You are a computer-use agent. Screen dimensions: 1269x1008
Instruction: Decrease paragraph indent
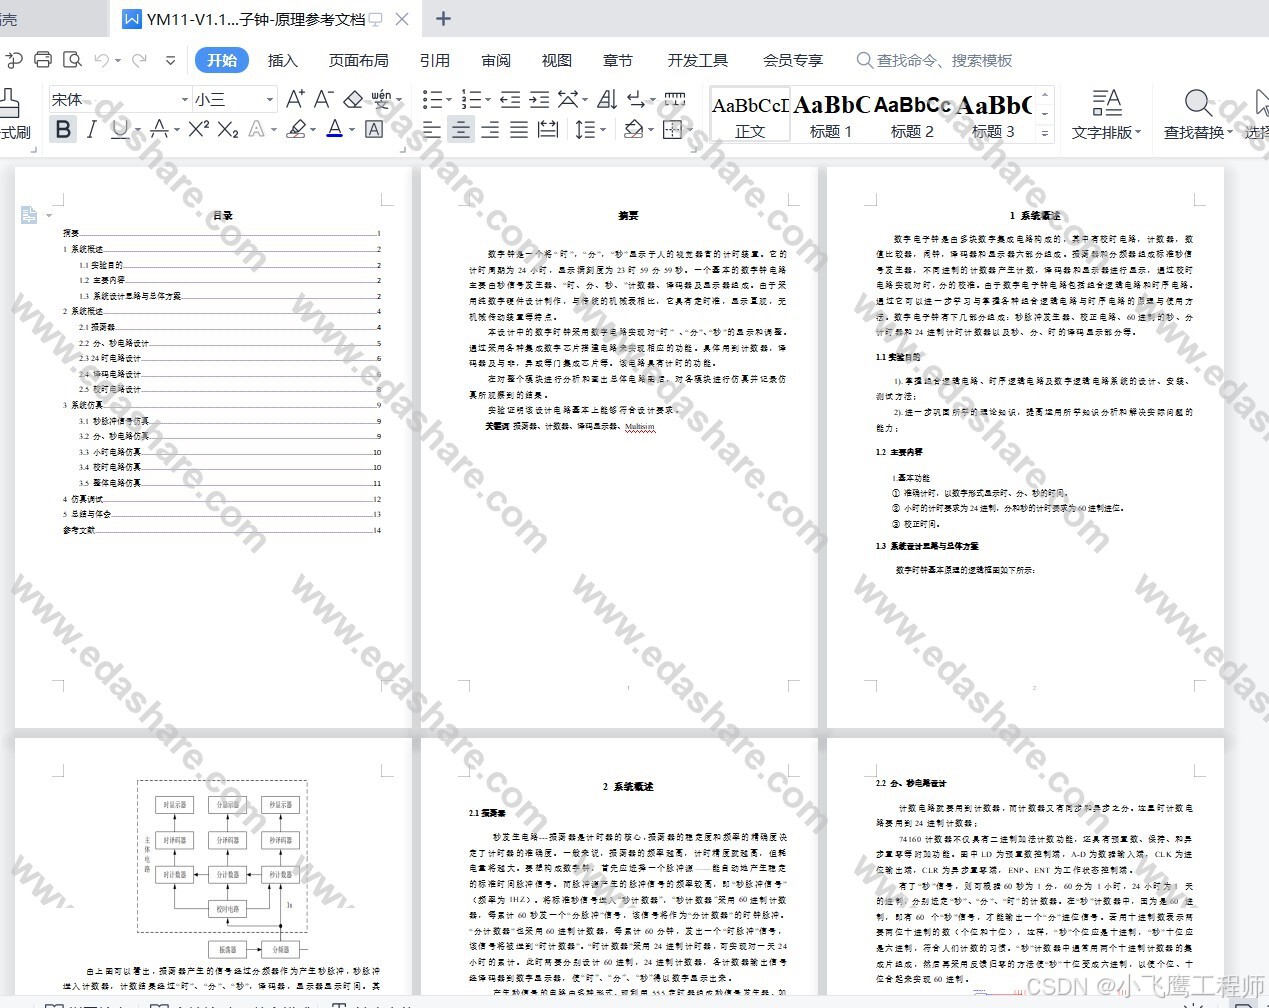[510, 99]
